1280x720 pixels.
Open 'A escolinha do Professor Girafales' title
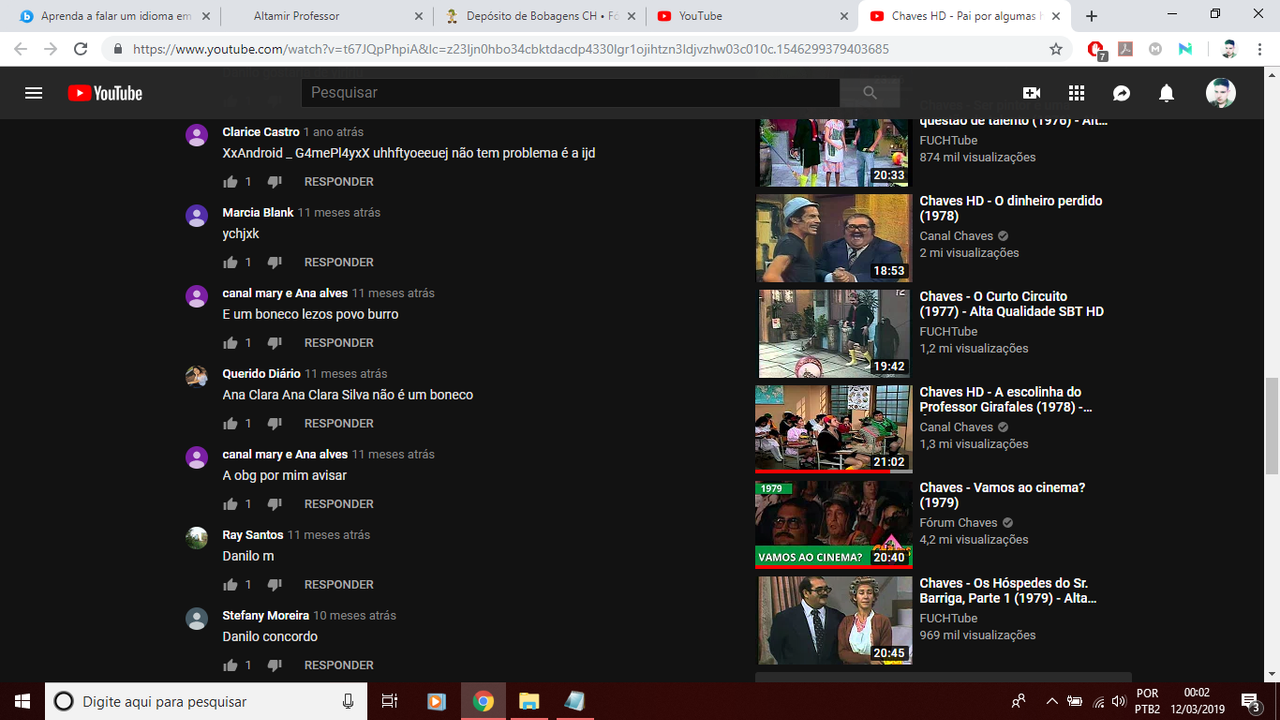coord(1007,400)
